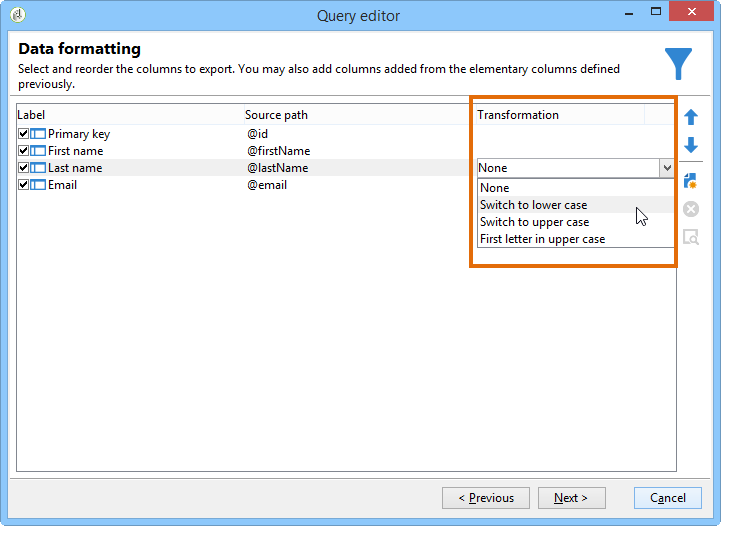Click the grayed delete column icon
Image resolution: width=736 pixels, height=541 pixels.
click(690, 209)
